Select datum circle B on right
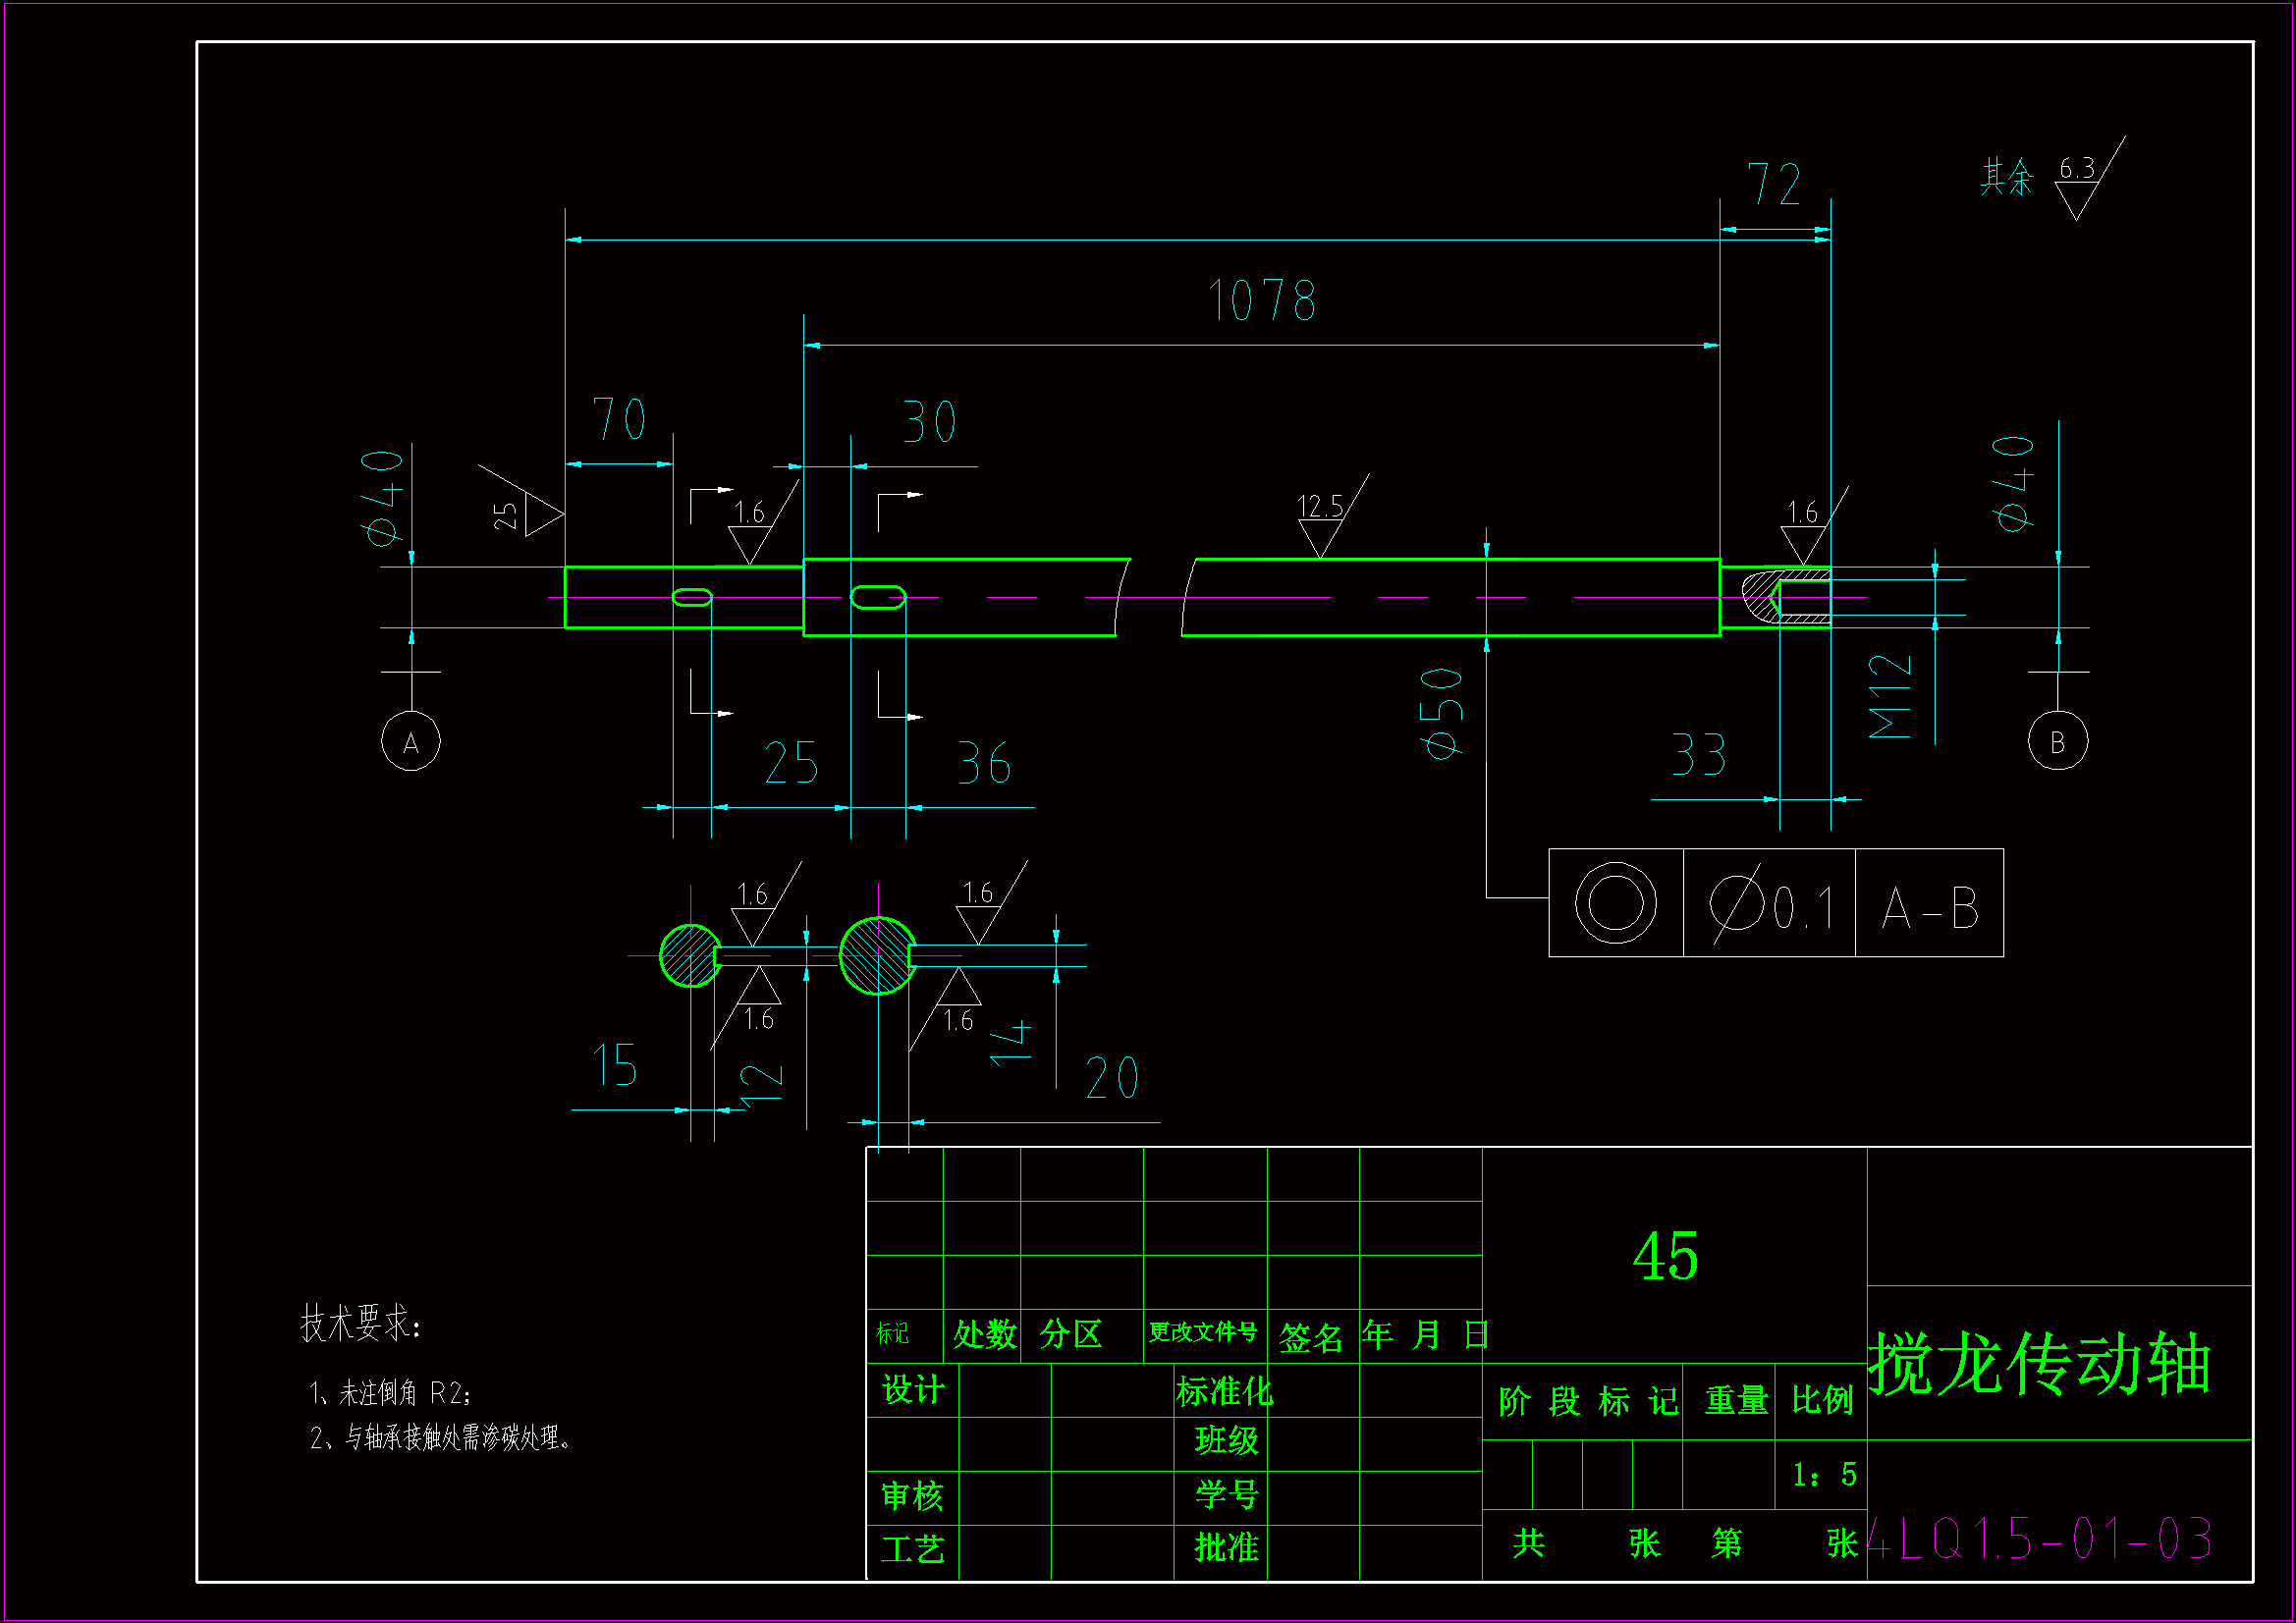The image size is (2296, 1623). (x=2057, y=741)
